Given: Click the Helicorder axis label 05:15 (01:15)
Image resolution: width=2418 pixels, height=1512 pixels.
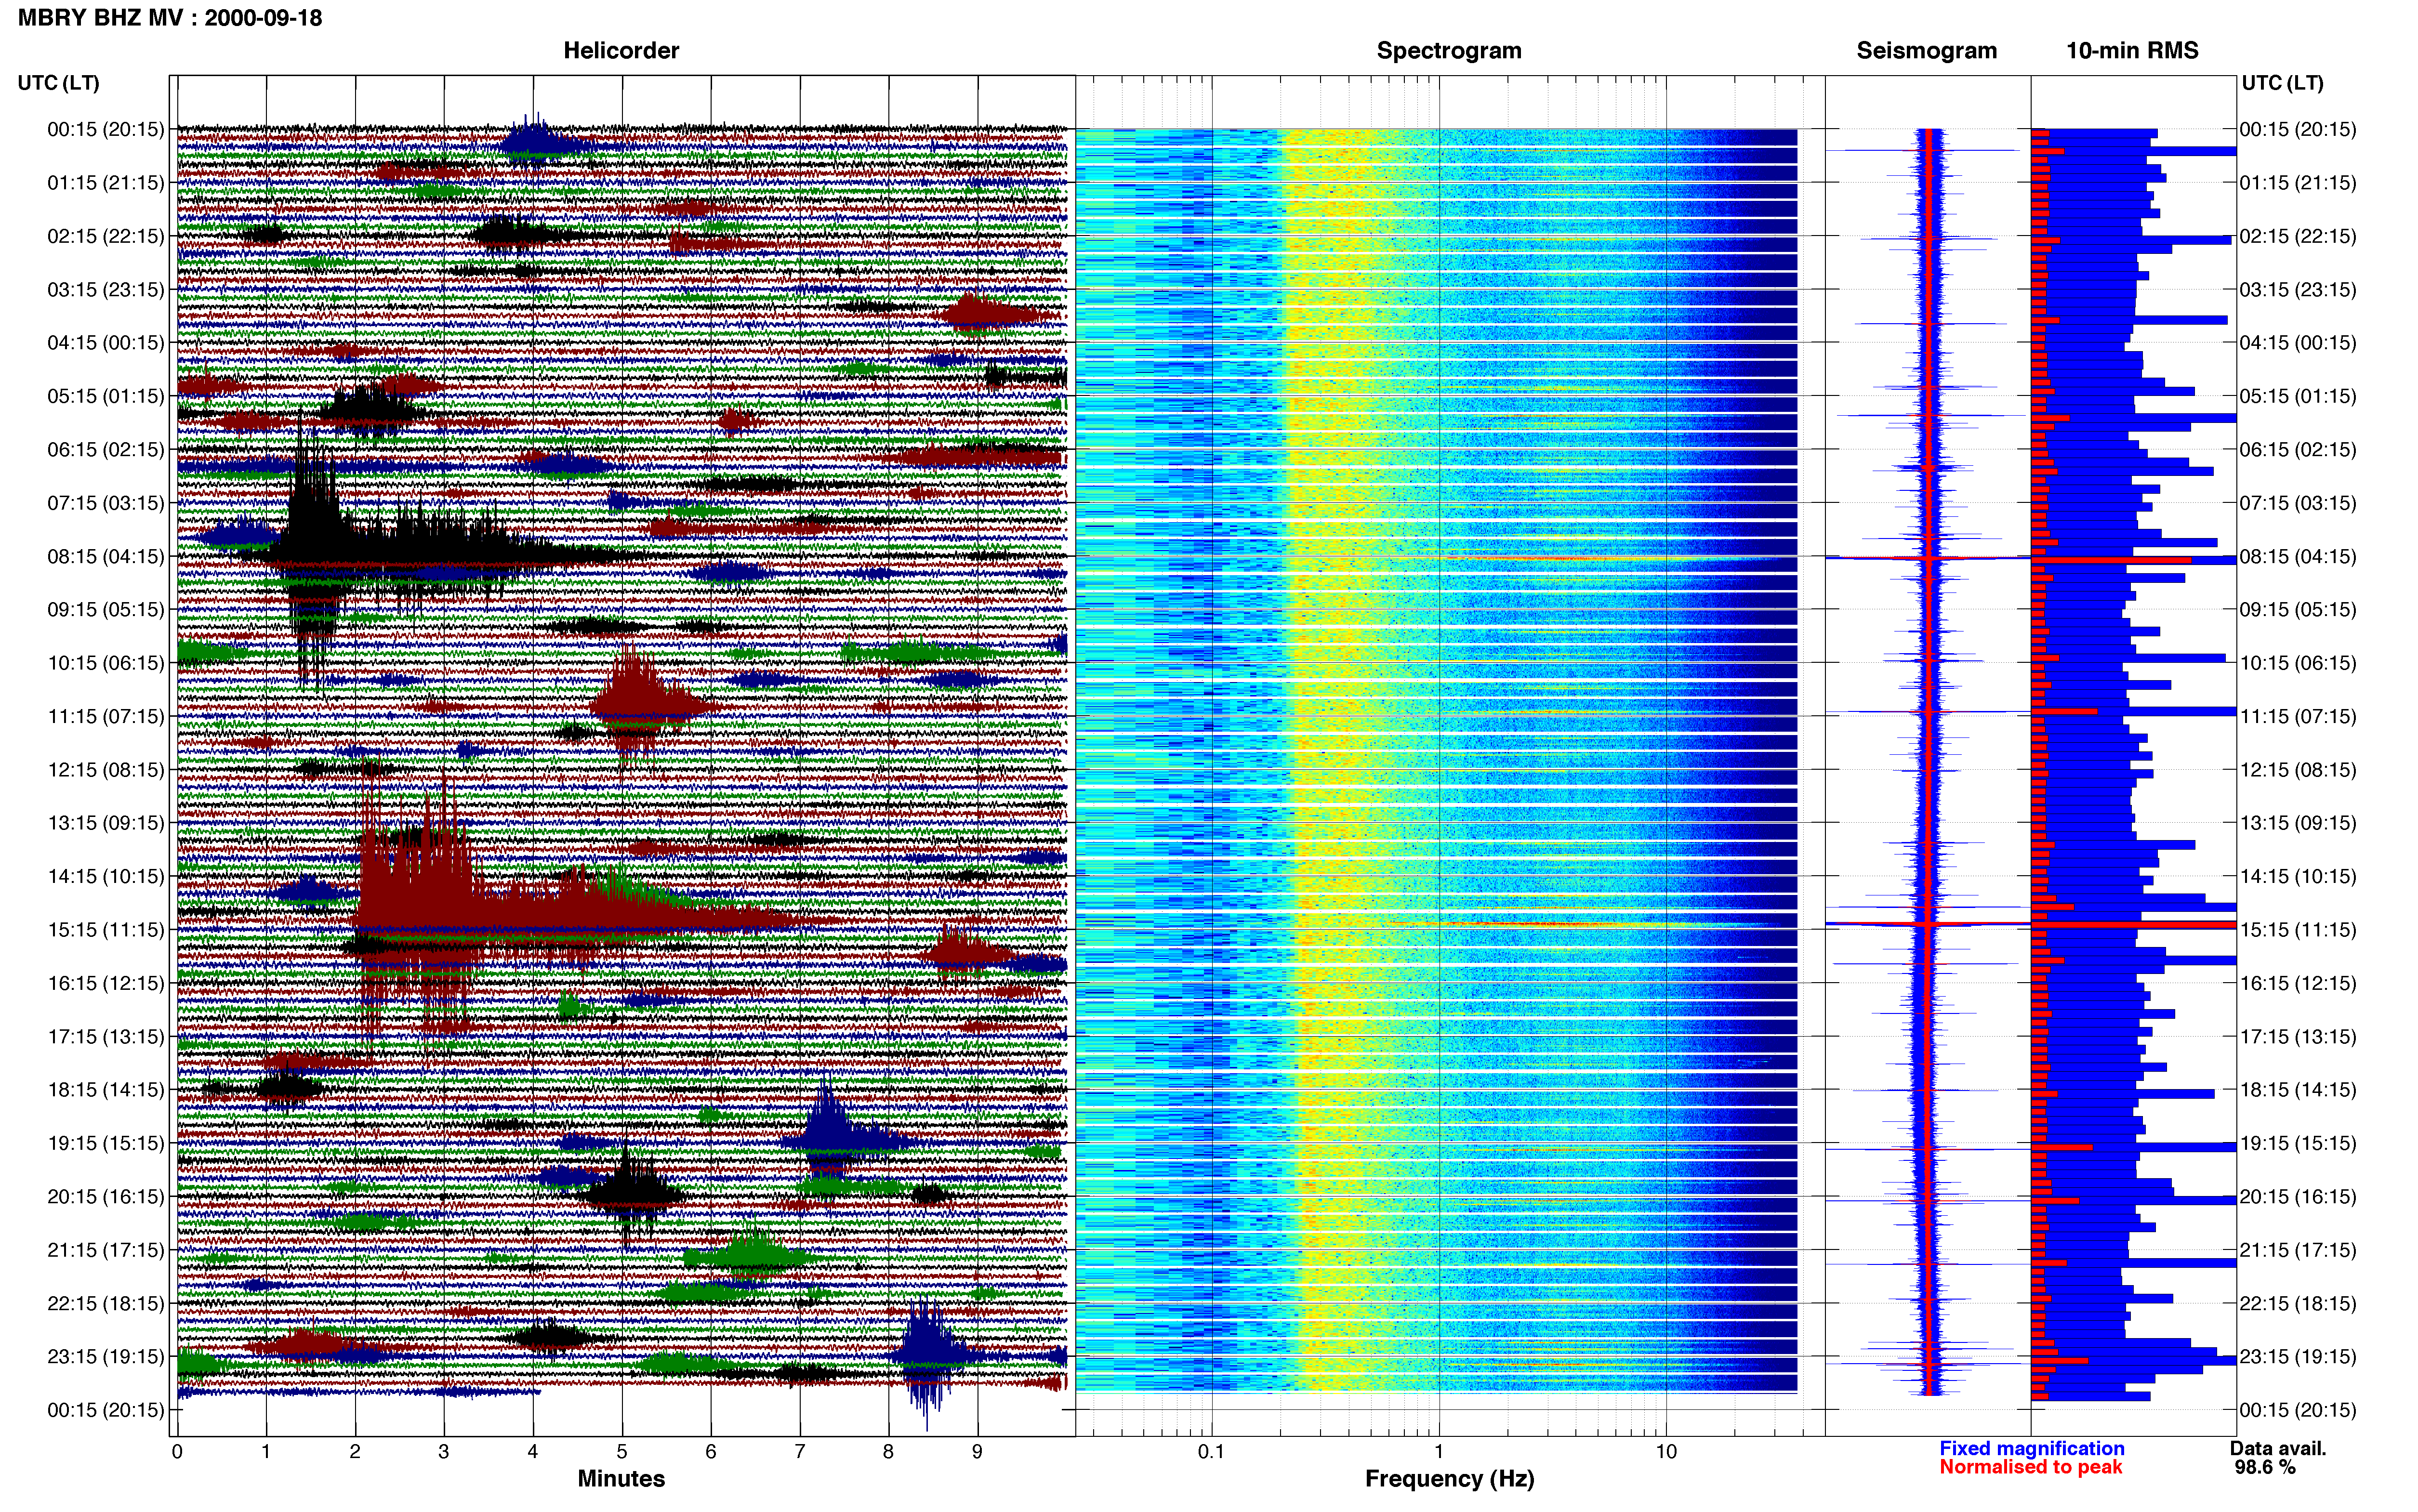Looking at the screenshot, I should tap(106, 396).
